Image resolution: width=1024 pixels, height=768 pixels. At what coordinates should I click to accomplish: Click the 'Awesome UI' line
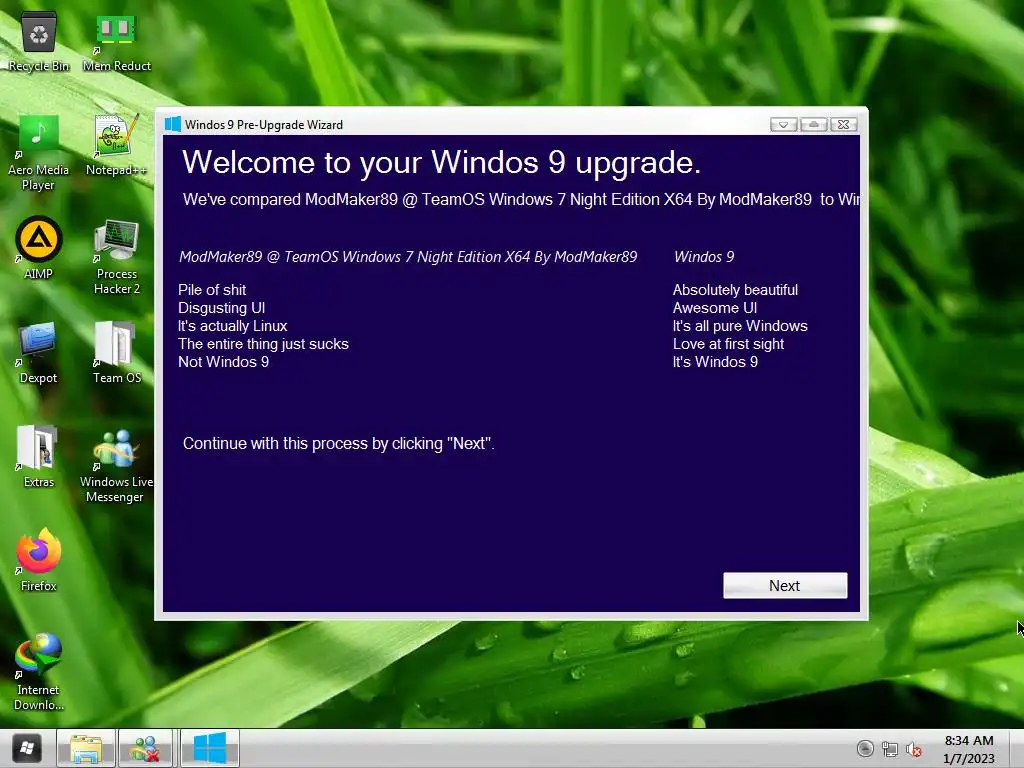pos(715,308)
